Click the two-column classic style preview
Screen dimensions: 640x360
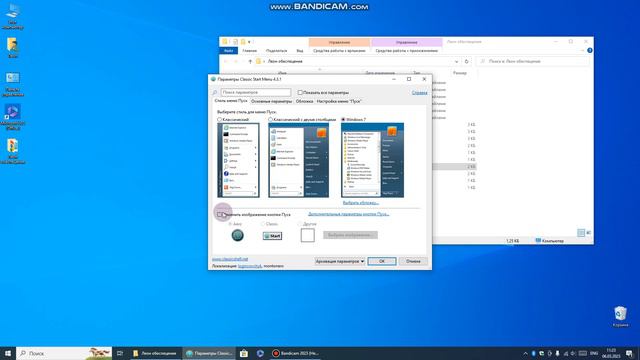click(298, 160)
